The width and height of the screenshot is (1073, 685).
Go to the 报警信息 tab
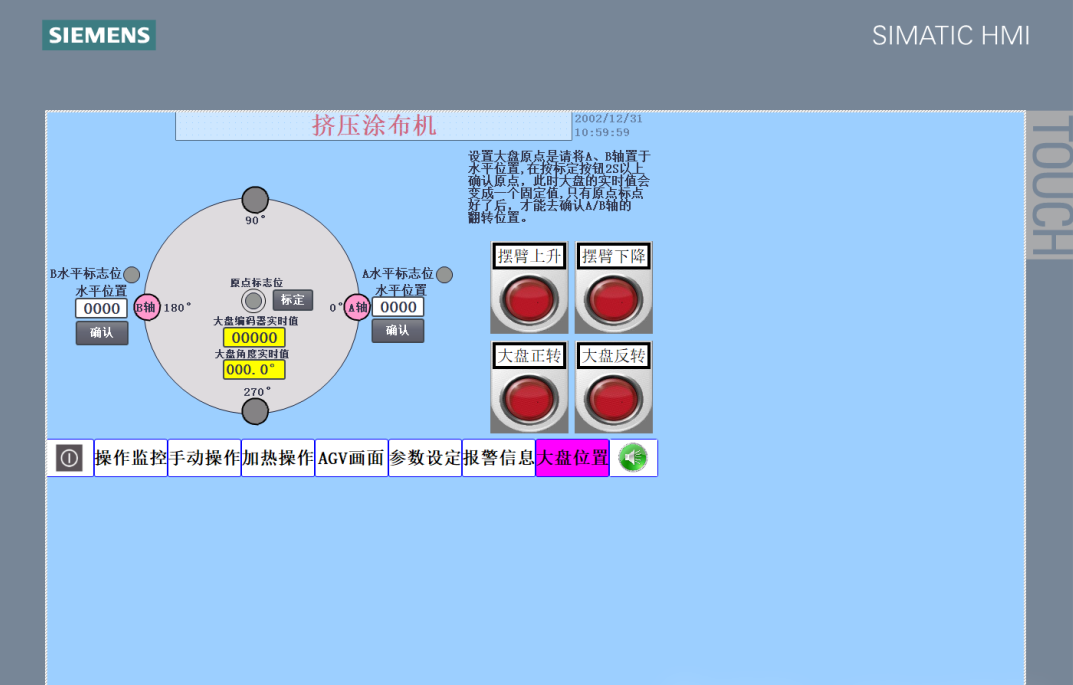[499, 458]
